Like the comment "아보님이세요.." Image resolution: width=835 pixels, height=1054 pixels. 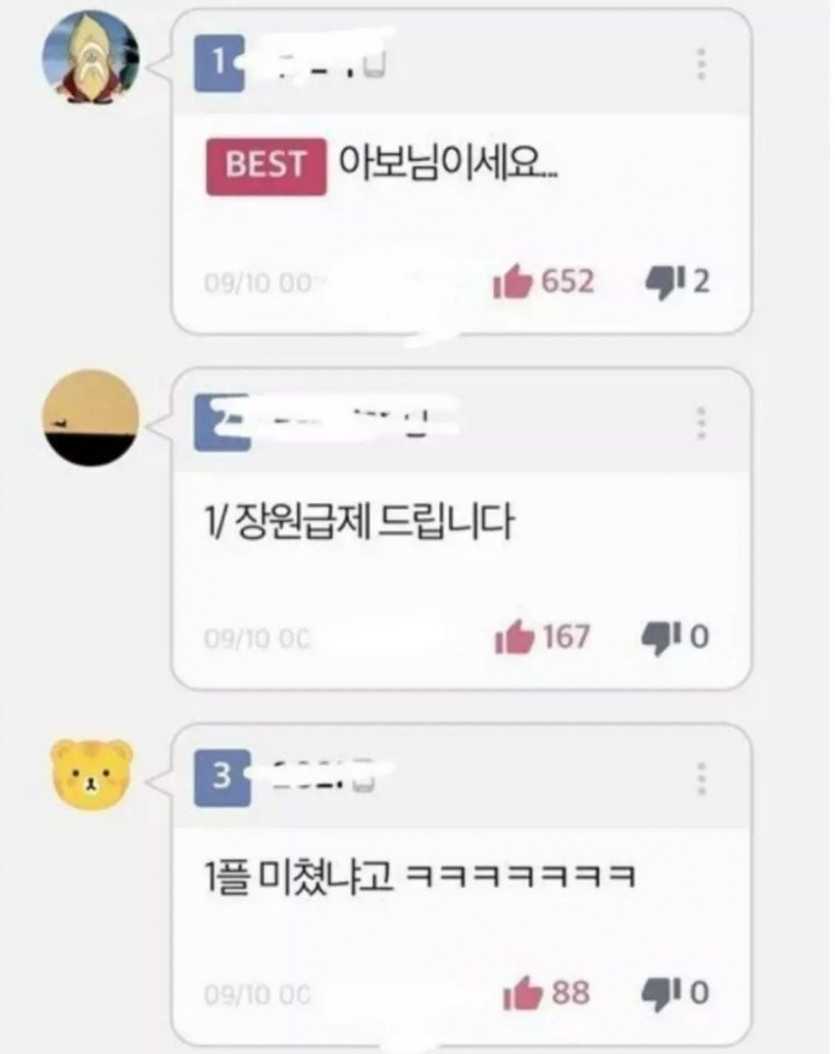click(x=512, y=282)
